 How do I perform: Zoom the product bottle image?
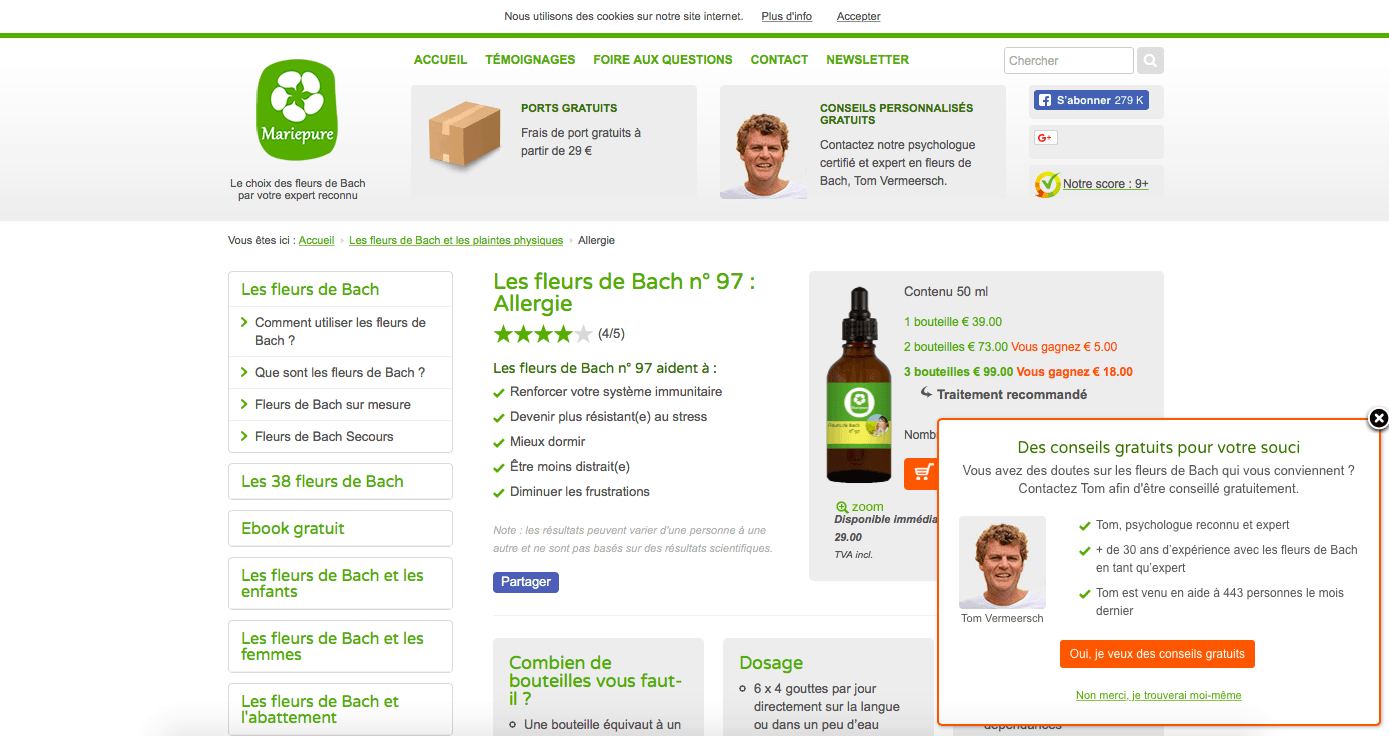859,507
